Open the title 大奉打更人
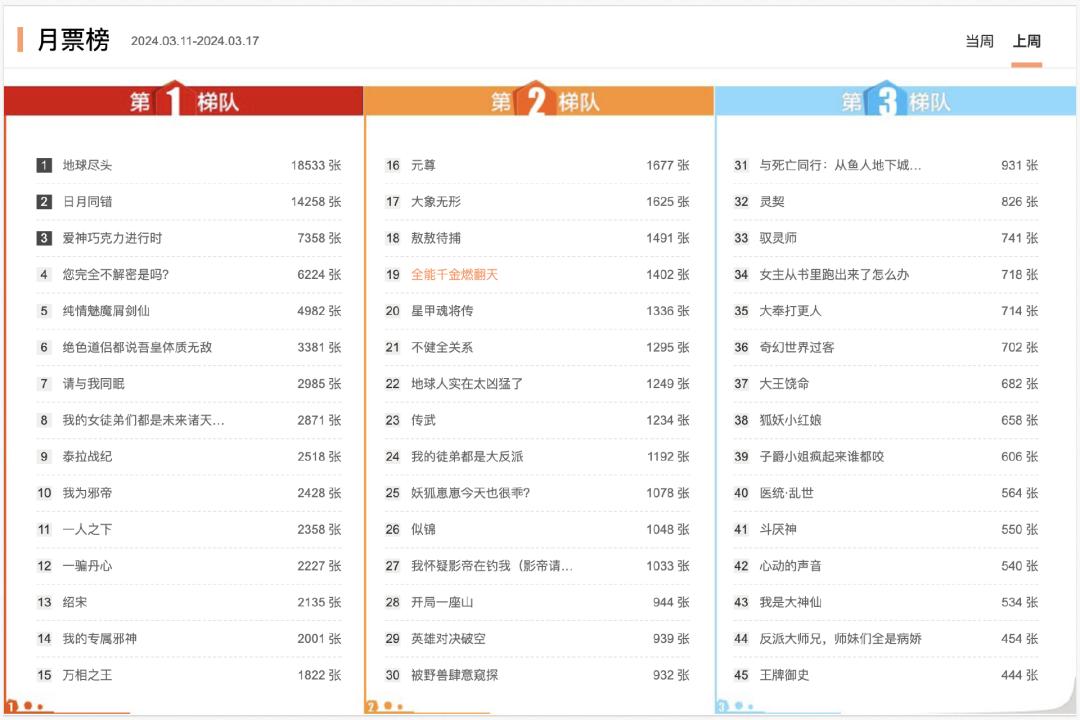Viewport: 1080px width, 720px height. tap(790, 311)
